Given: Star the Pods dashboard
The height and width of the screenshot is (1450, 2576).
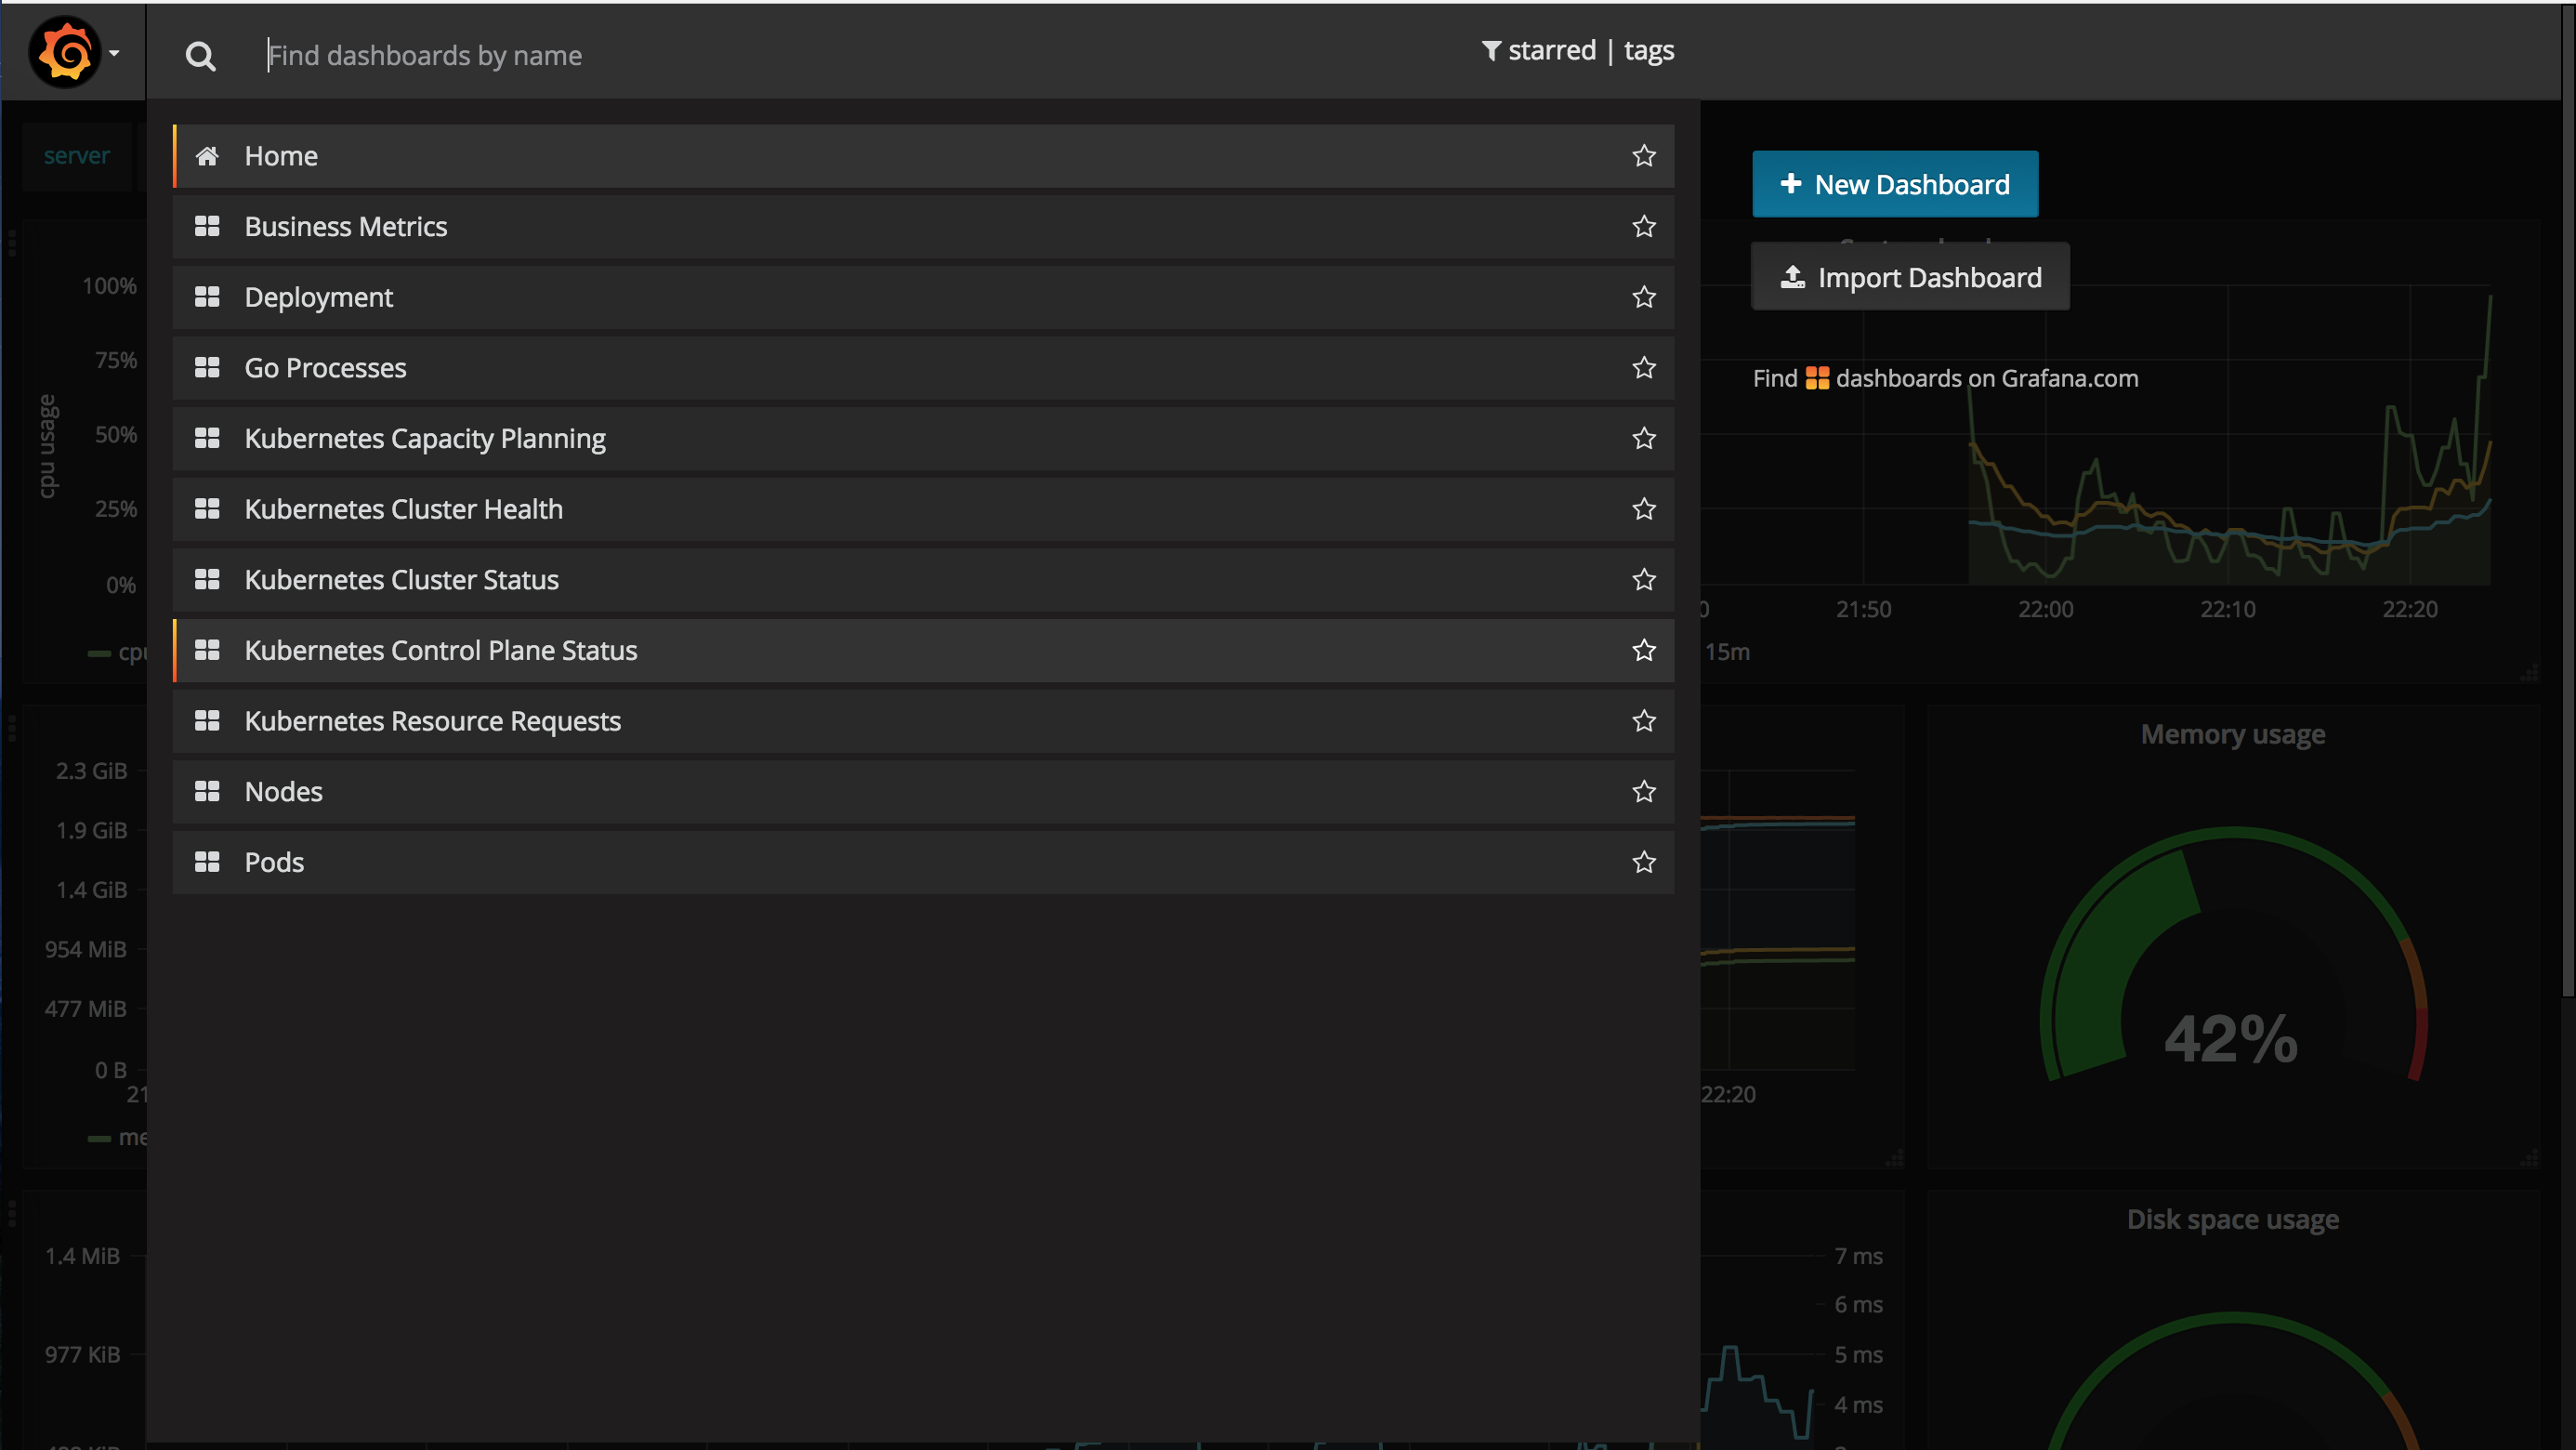Looking at the screenshot, I should (1644, 863).
